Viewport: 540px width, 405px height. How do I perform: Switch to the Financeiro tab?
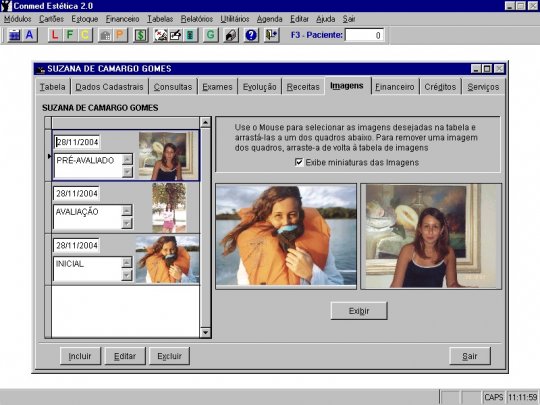tap(395, 87)
